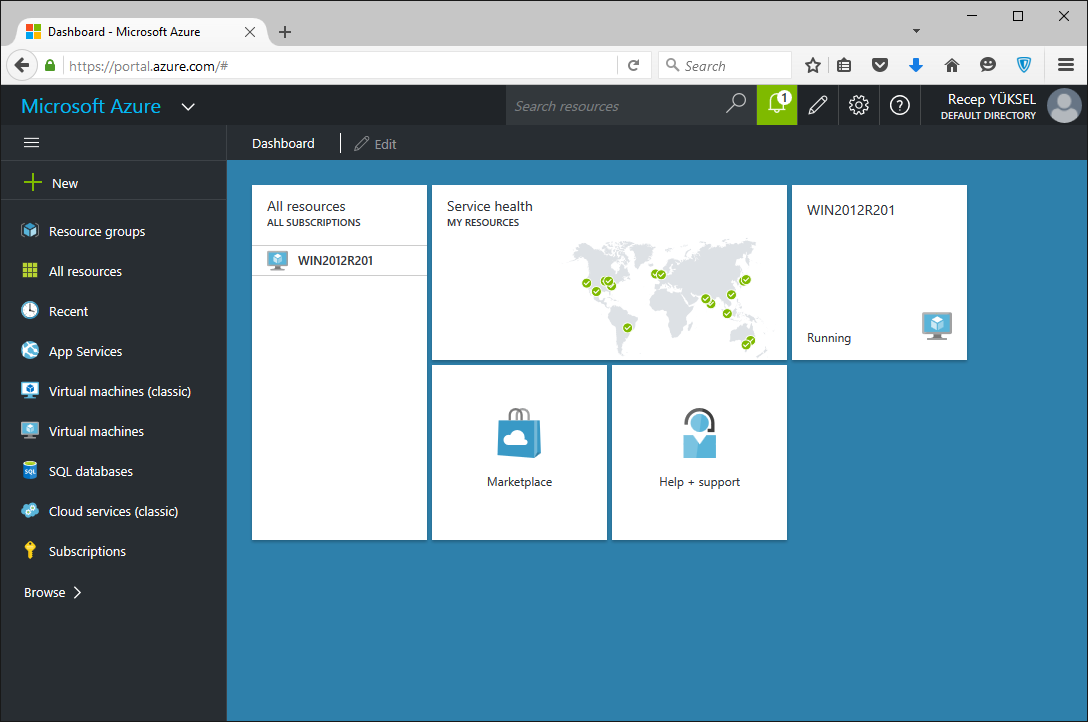Click the Dashboard title label

click(x=283, y=144)
